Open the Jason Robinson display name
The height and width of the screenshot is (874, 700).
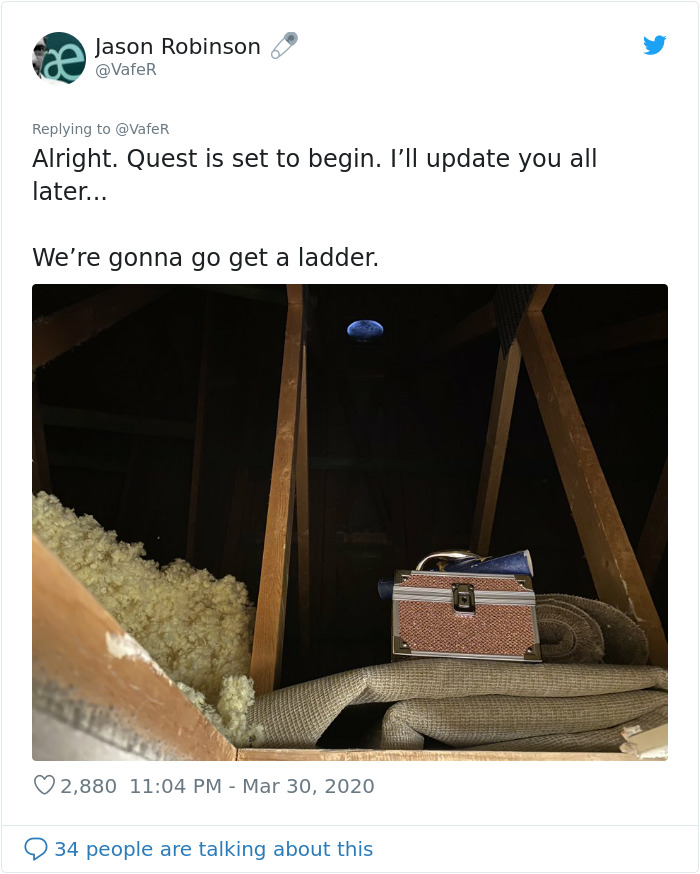coord(178,46)
